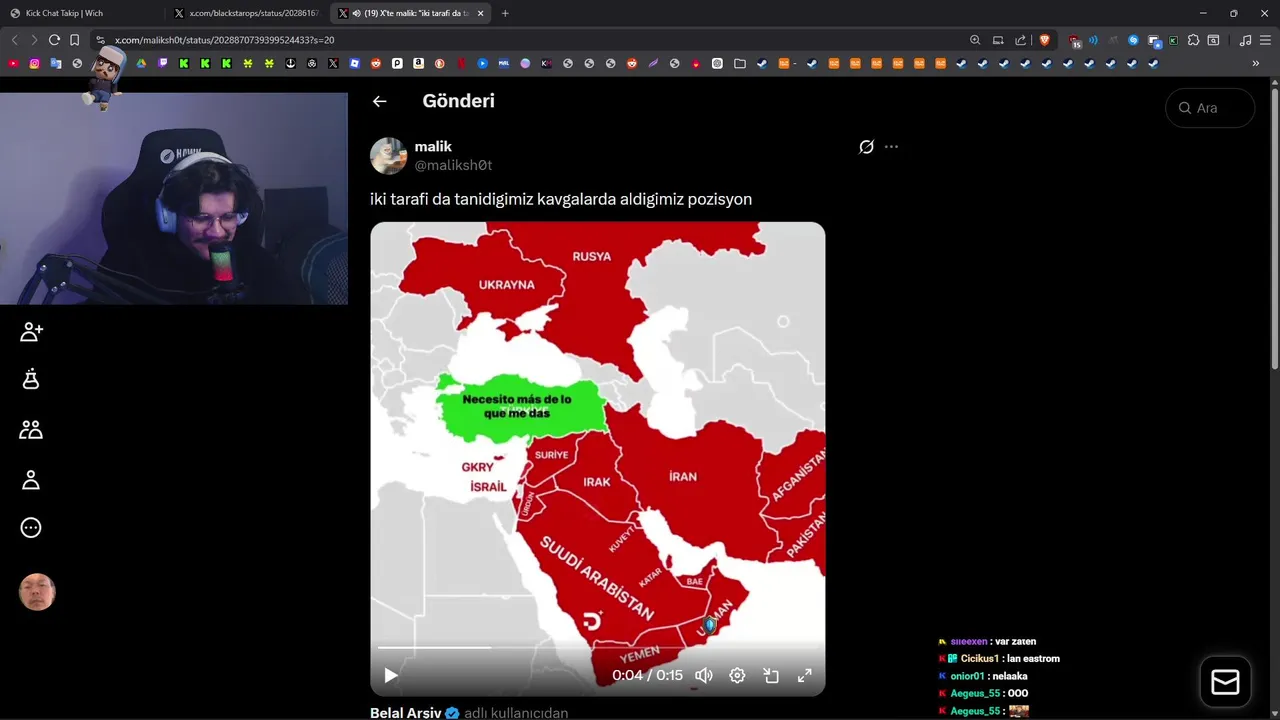Go back with the Gönderi back arrow
Screen dimensions: 1280x720
pyautogui.click(x=379, y=101)
